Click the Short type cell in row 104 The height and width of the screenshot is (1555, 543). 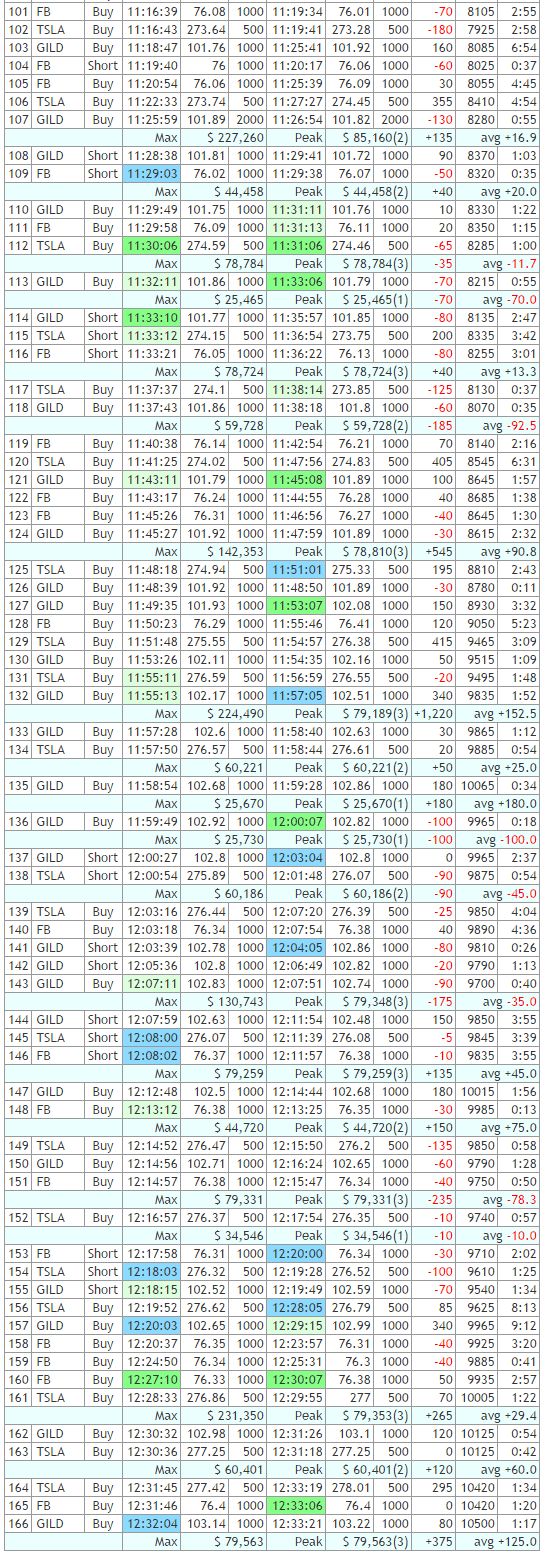(x=102, y=65)
